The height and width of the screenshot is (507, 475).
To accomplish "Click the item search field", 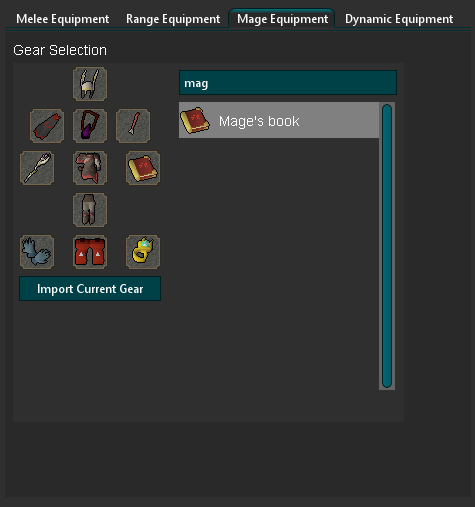I will tap(288, 83).
